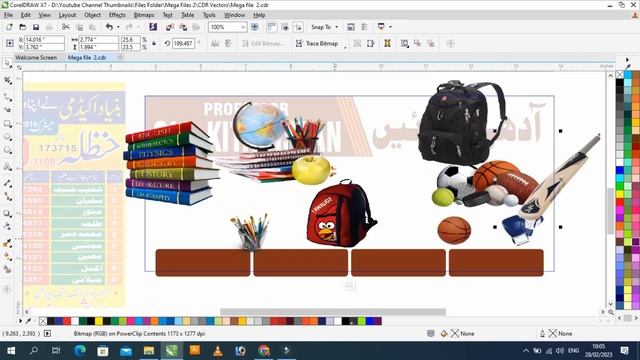Select the Rectangle tool
Screen dimensions: 640x360
pos(7,123)
